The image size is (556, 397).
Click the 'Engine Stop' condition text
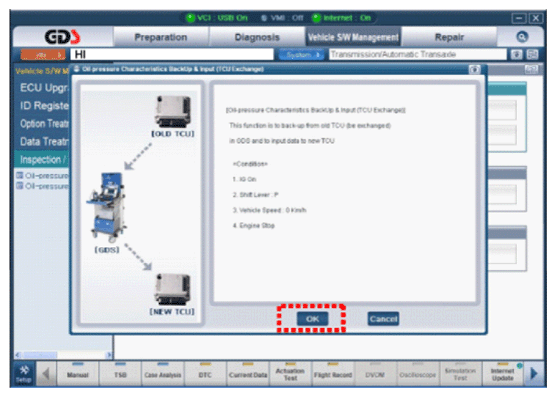point(254,225)
